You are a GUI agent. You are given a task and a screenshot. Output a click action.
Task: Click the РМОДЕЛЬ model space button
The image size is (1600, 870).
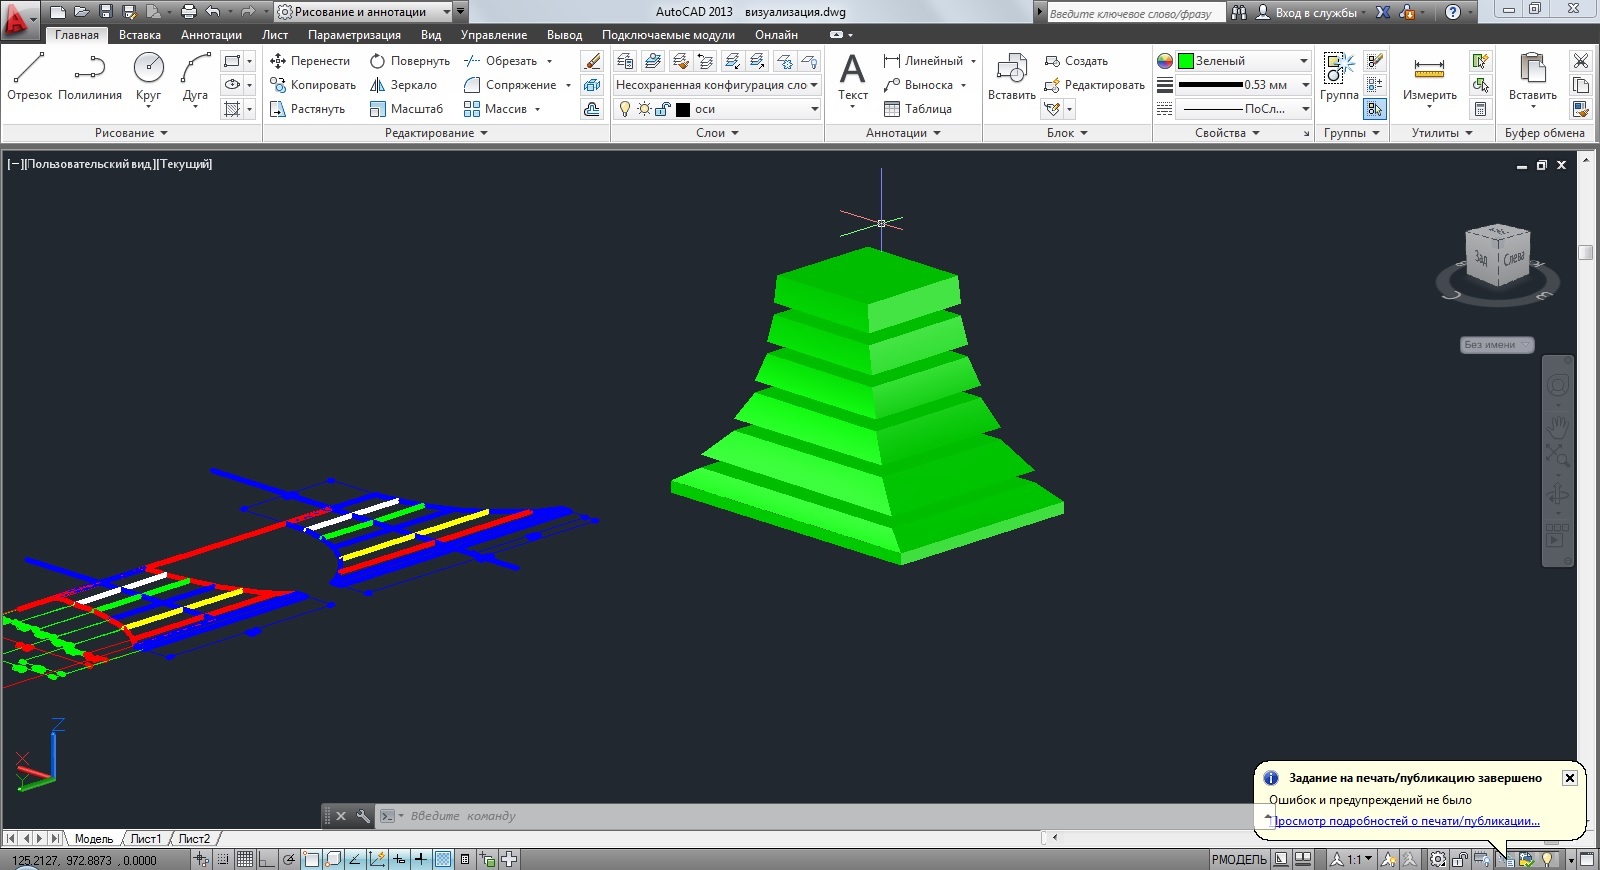[x=1239, y=859]
